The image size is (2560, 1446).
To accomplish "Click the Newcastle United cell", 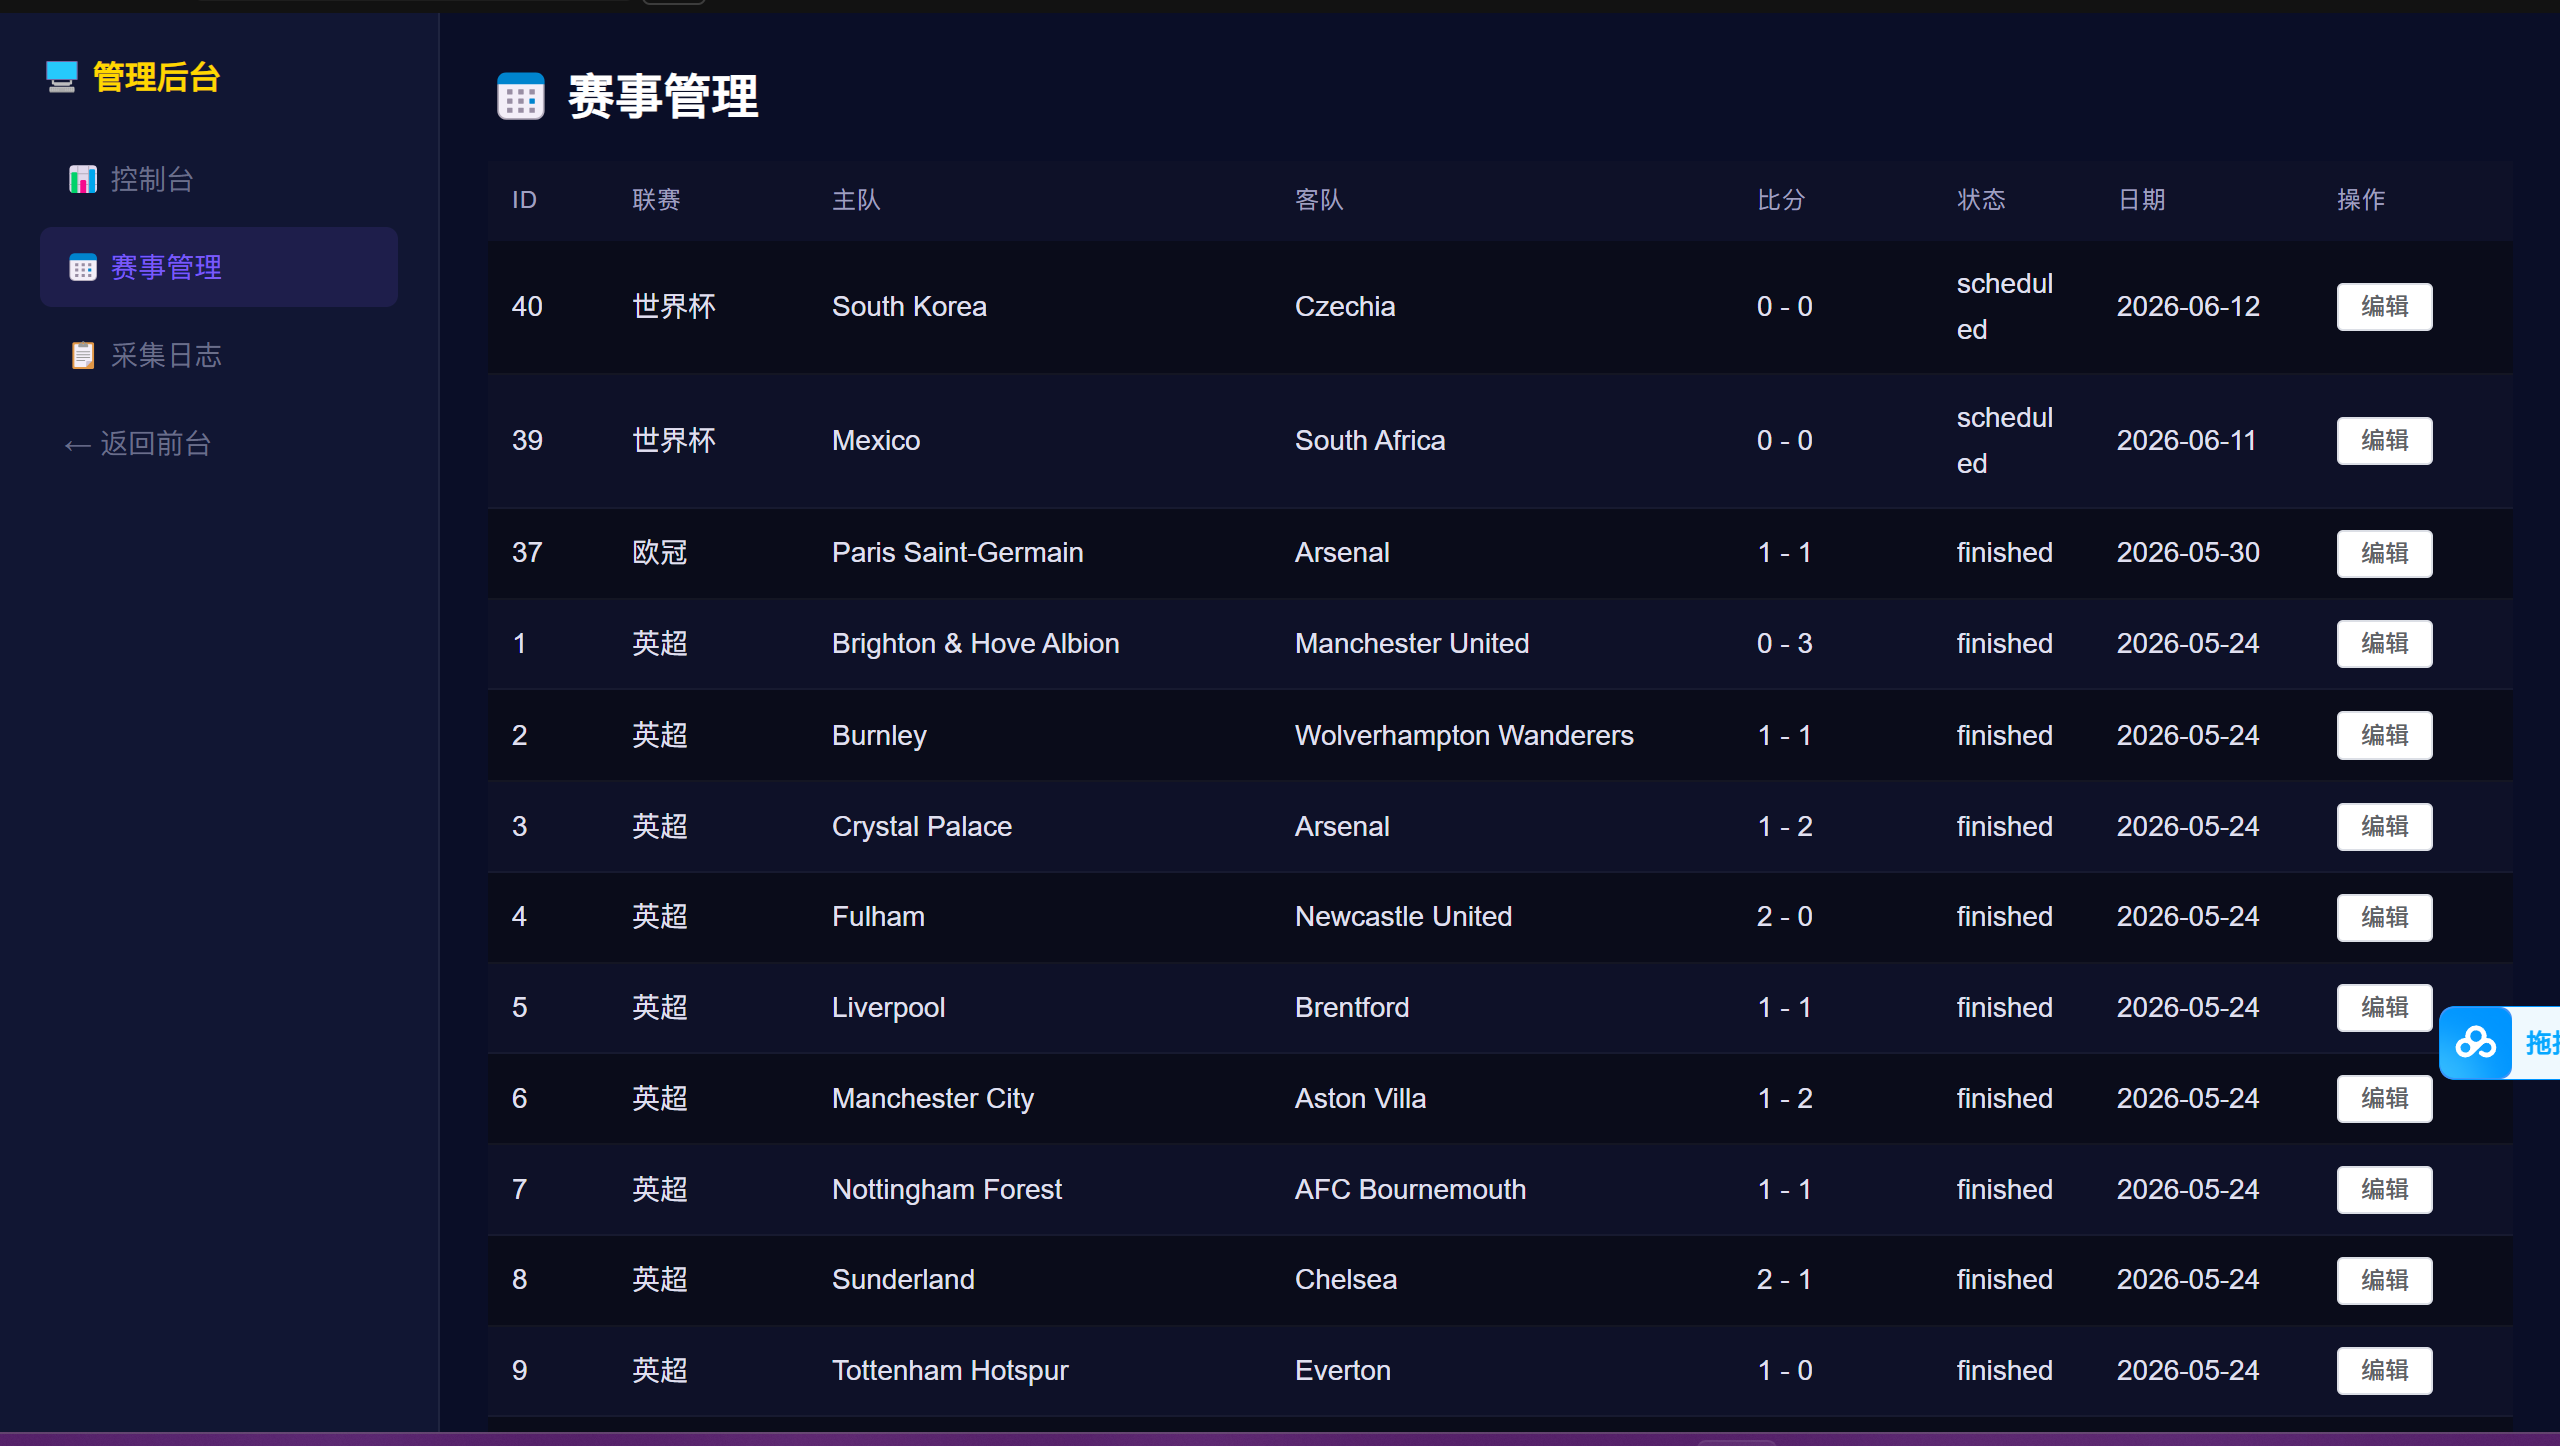I will tap(1403, 917).
